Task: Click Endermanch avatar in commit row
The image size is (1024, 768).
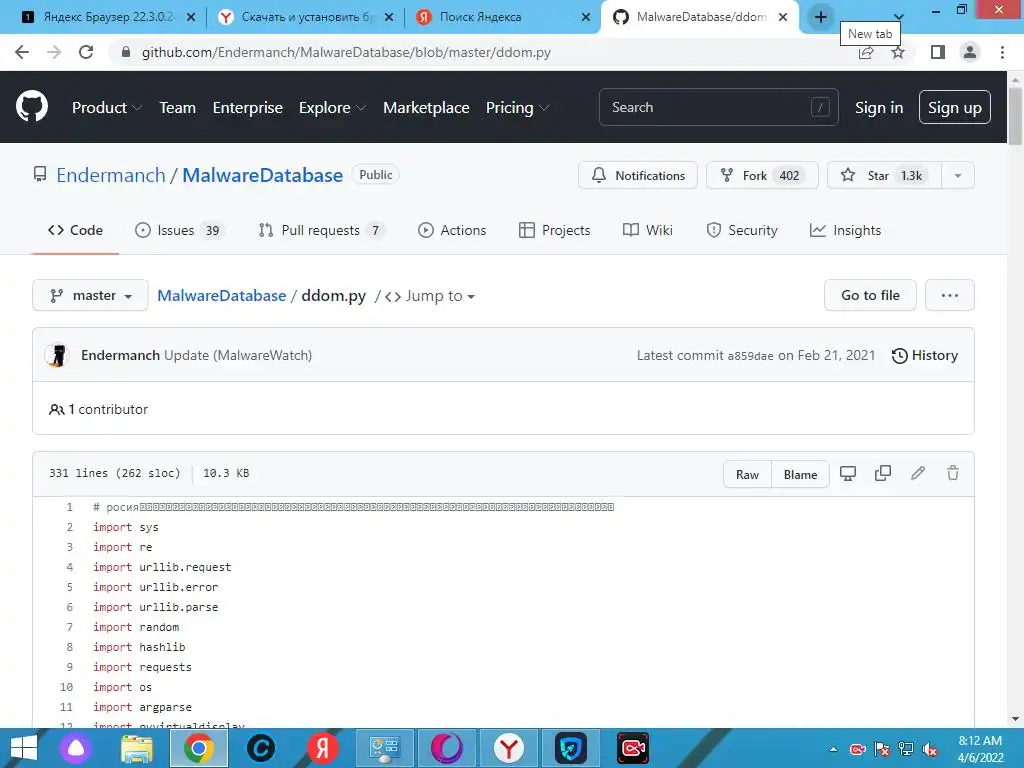Action: point(57,355)
